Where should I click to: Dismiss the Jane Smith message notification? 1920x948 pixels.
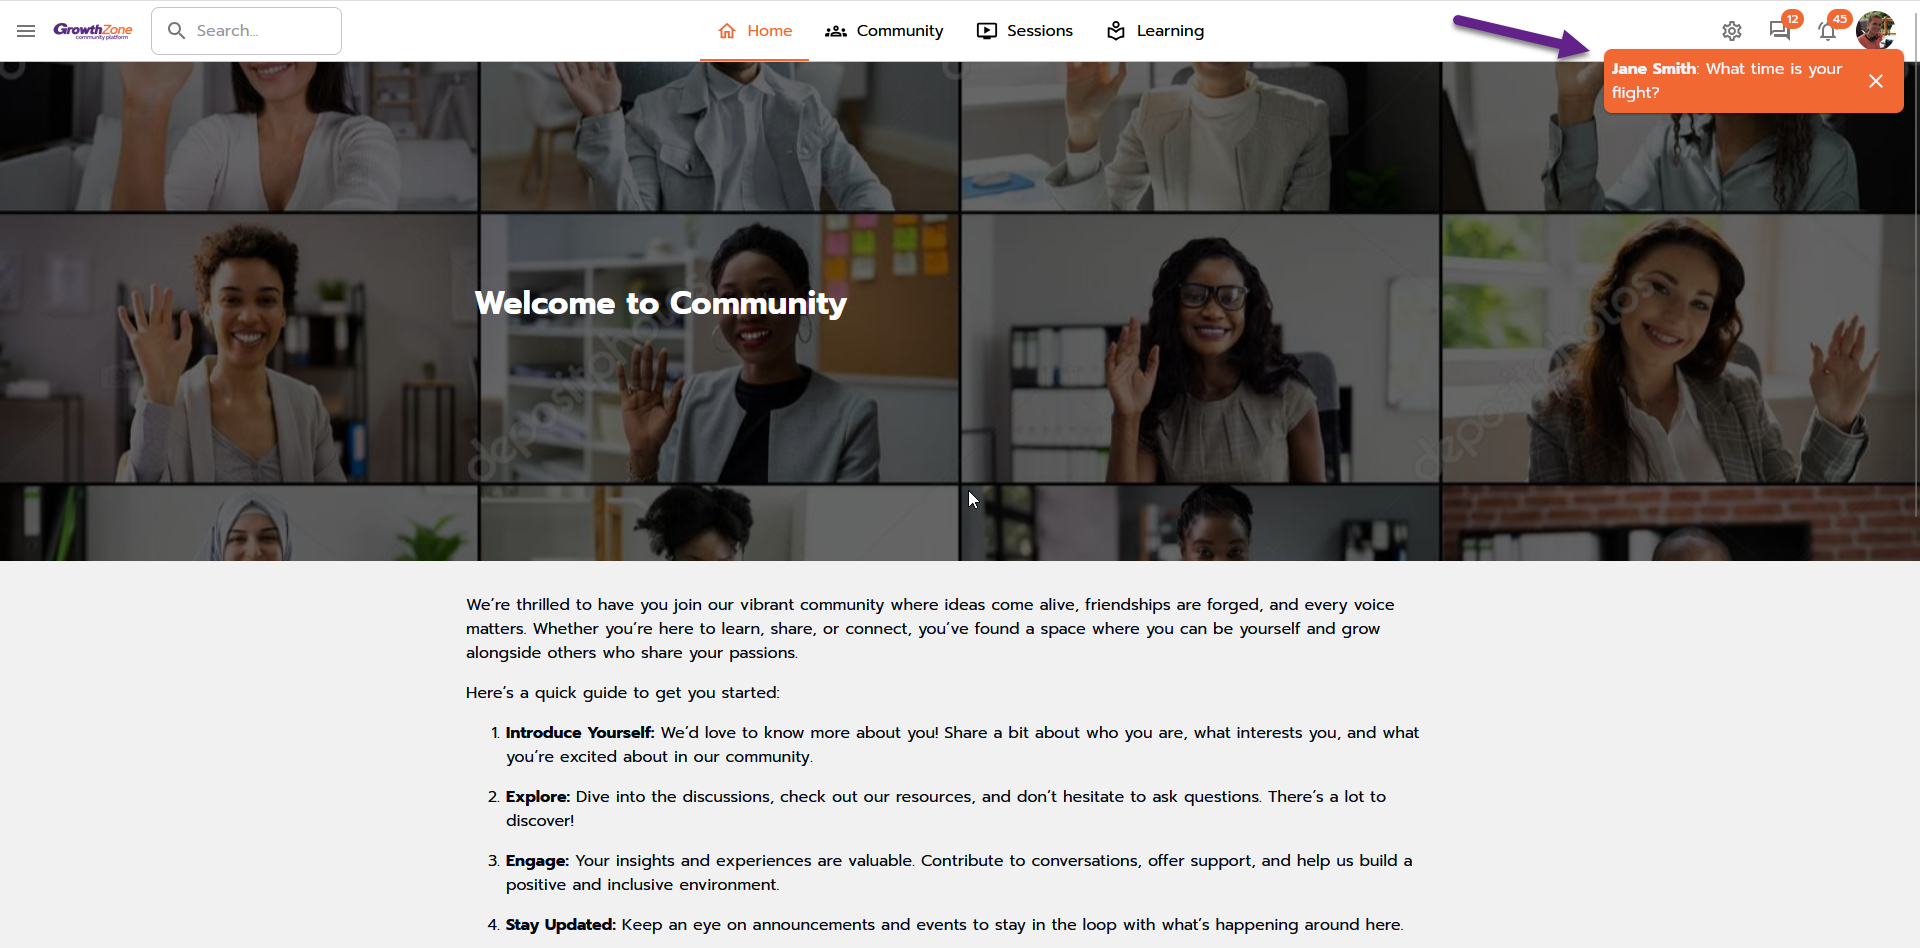click(x=1876, y=81)
